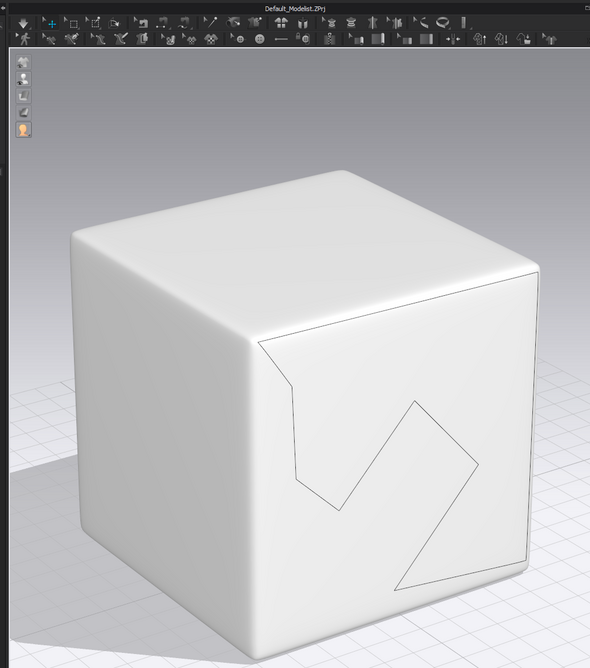This screenshot has height=668, width=590.
Task: Click the round Button tool icon
Action: coord(259,39)
